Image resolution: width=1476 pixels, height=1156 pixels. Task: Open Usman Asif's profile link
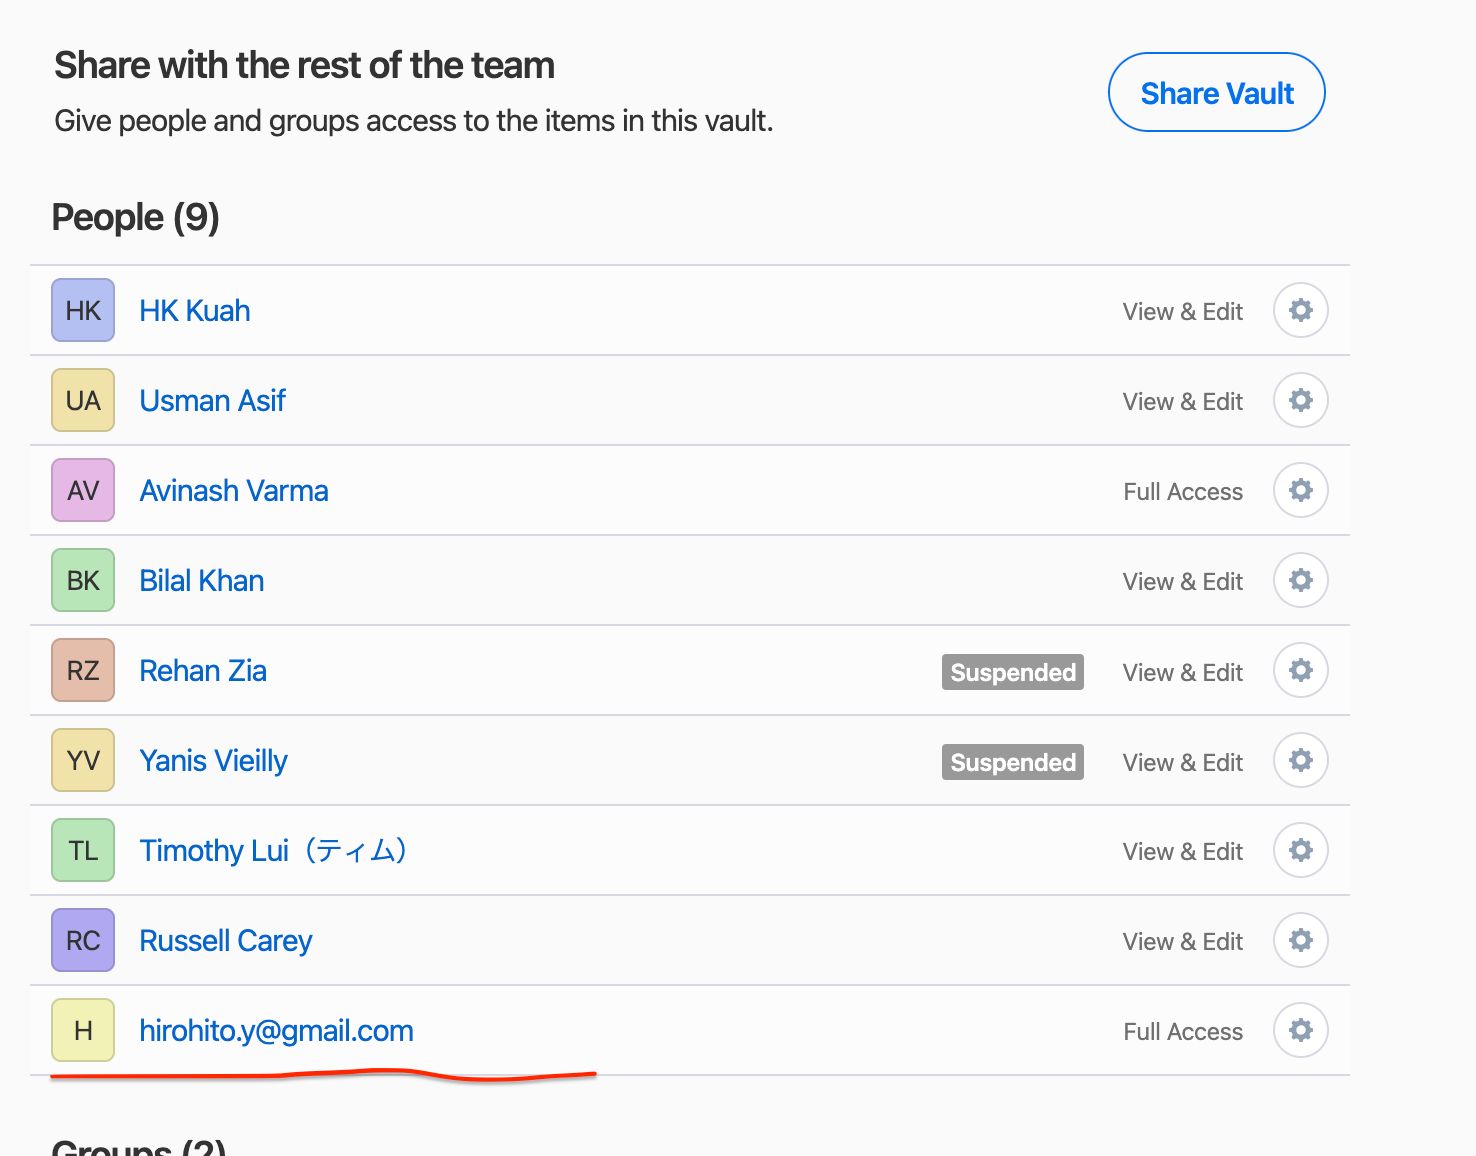coord(212,401)
